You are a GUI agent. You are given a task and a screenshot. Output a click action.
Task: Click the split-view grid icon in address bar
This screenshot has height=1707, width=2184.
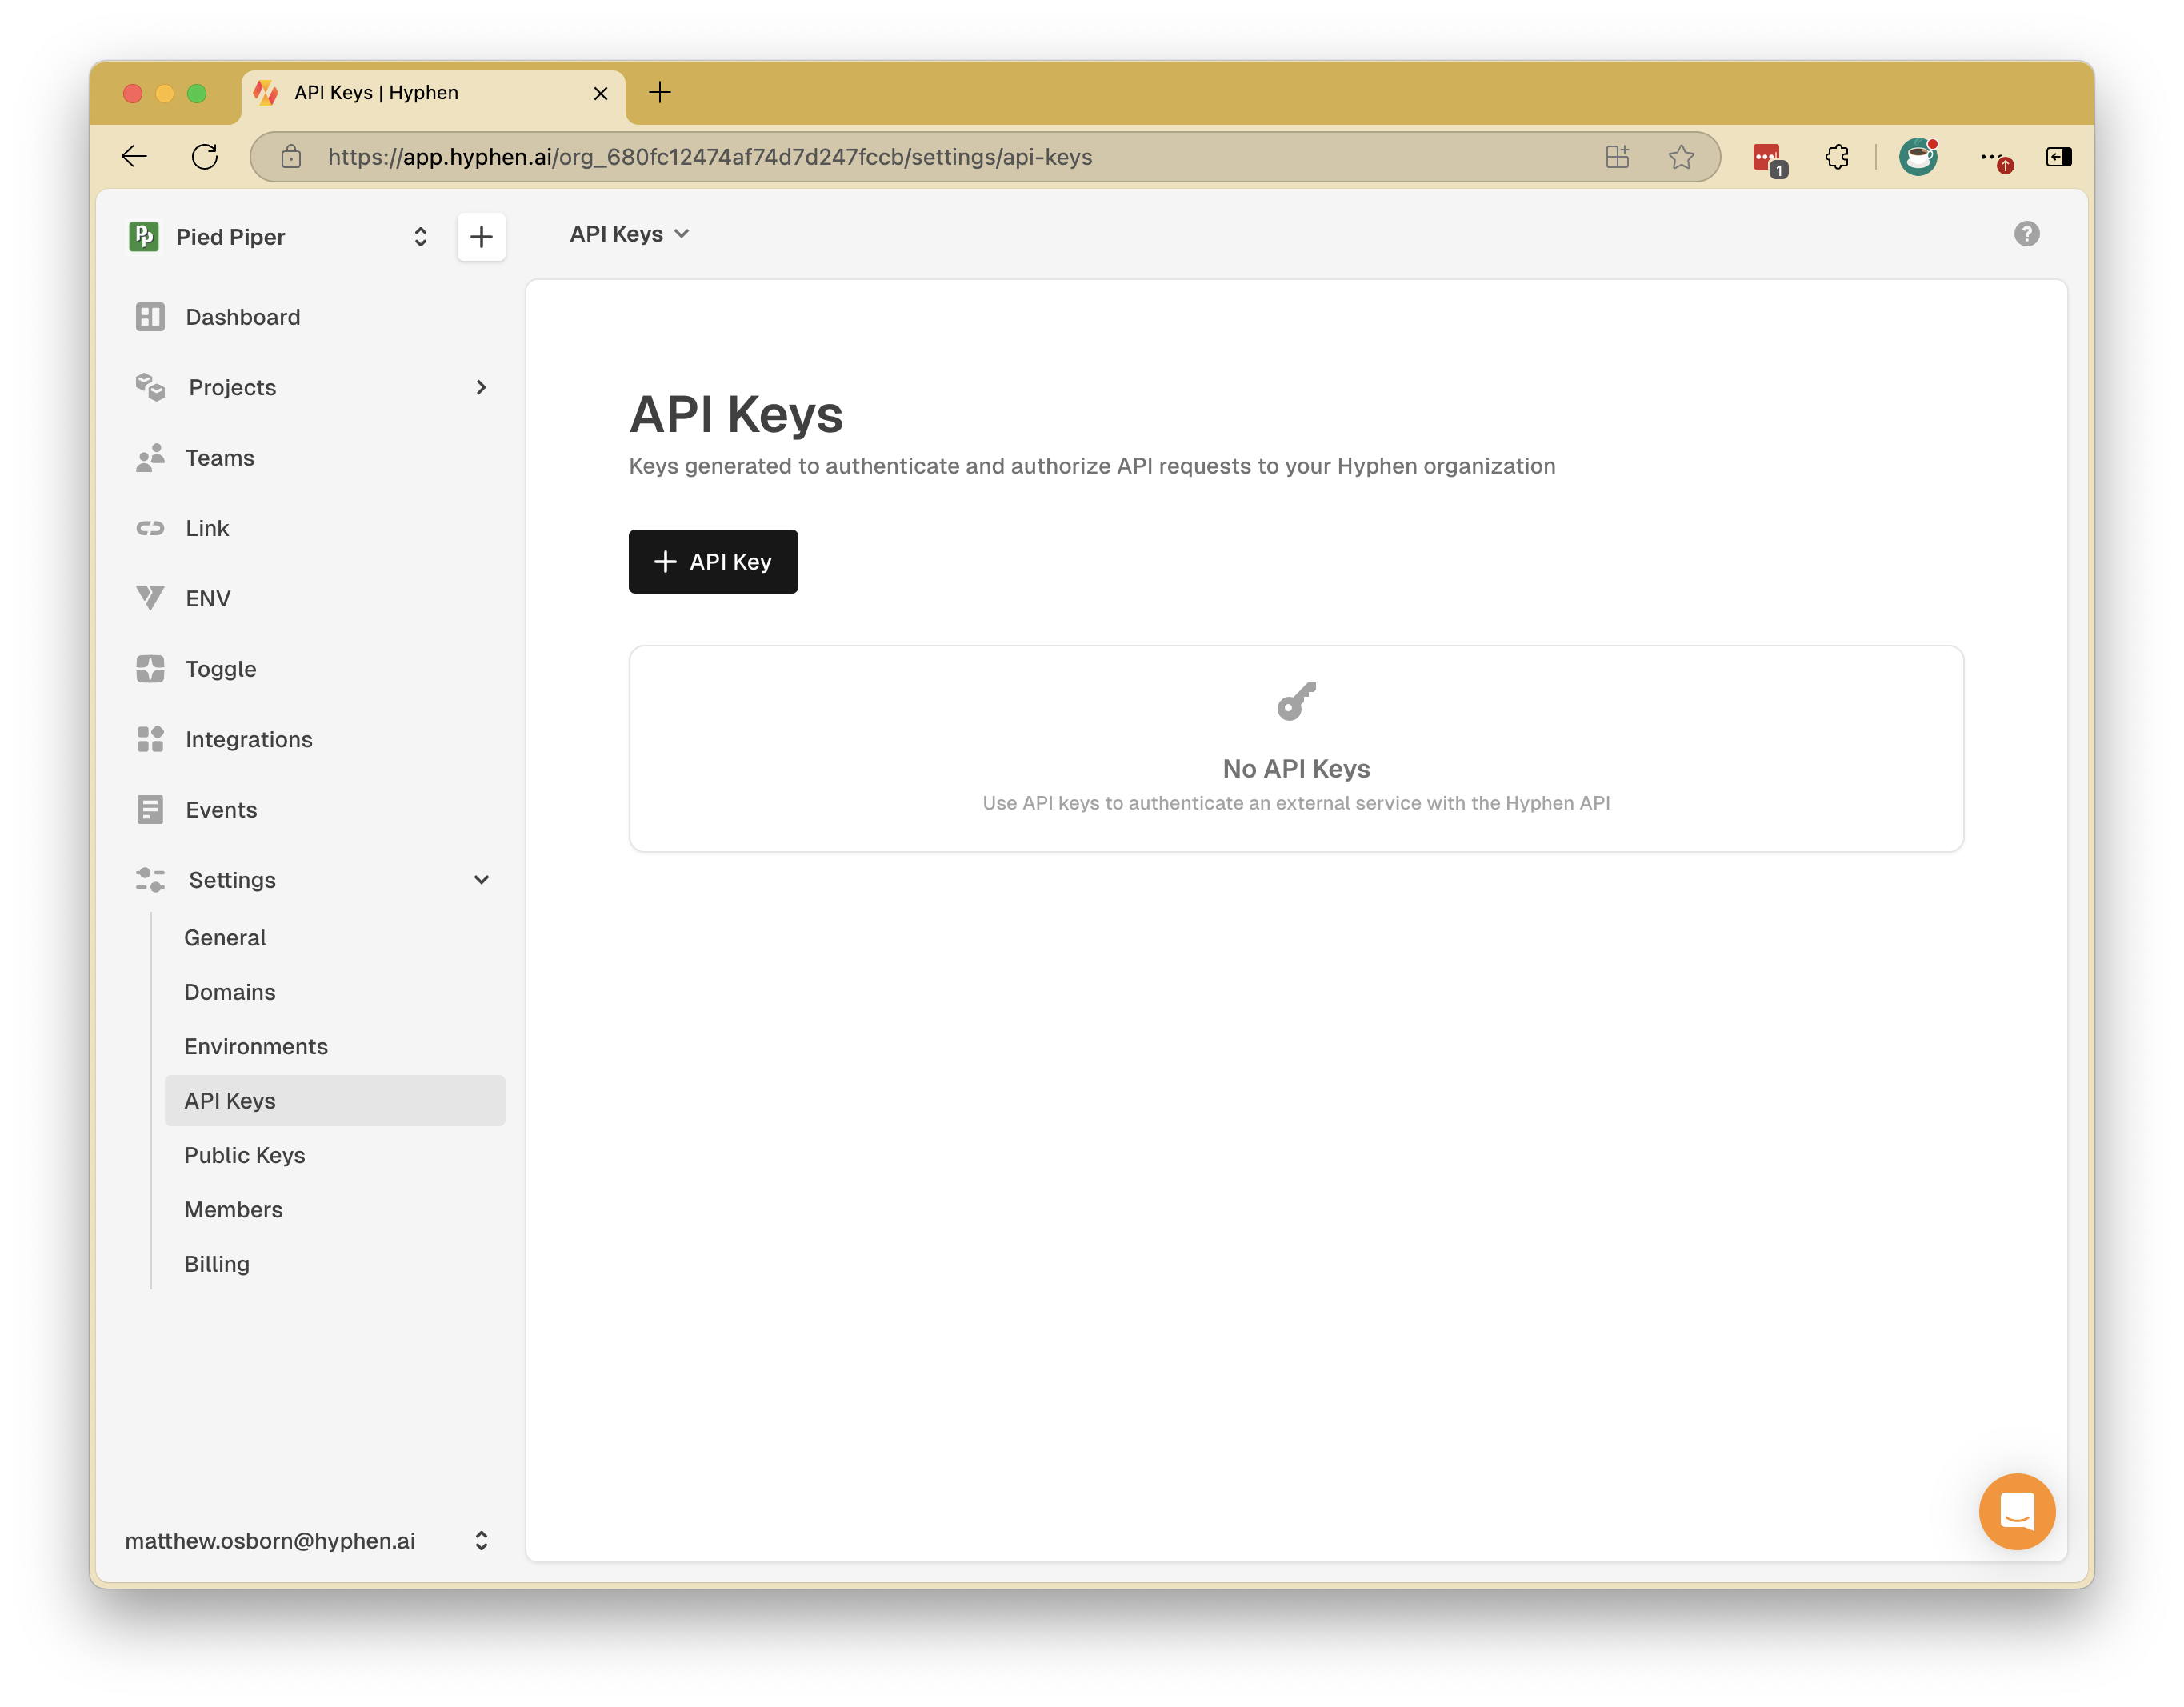pyautogui.click(x=1617, y=156)
